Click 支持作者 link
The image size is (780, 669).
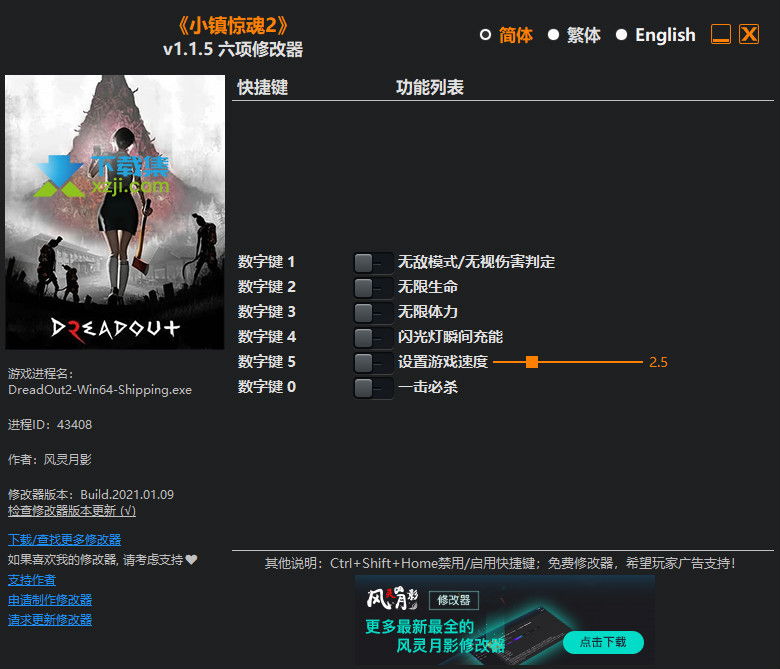[32, 580]
